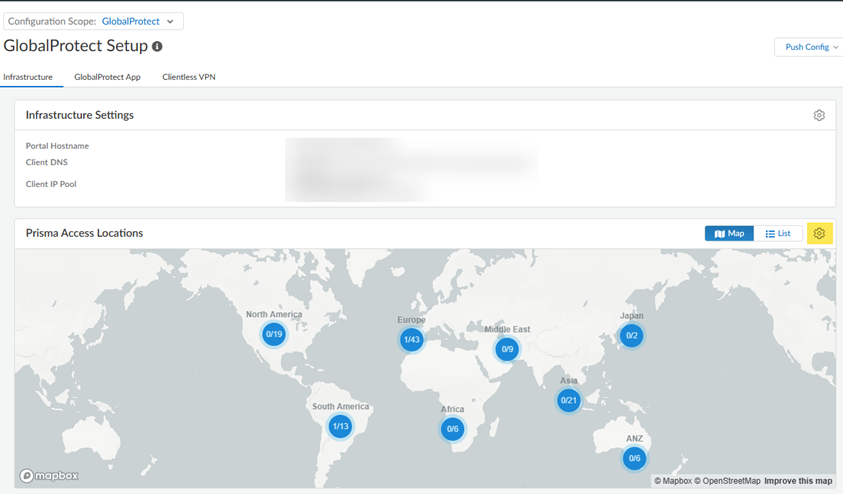Switch locations to Map view
Screen dimensions: 843x495
point(729,233)
